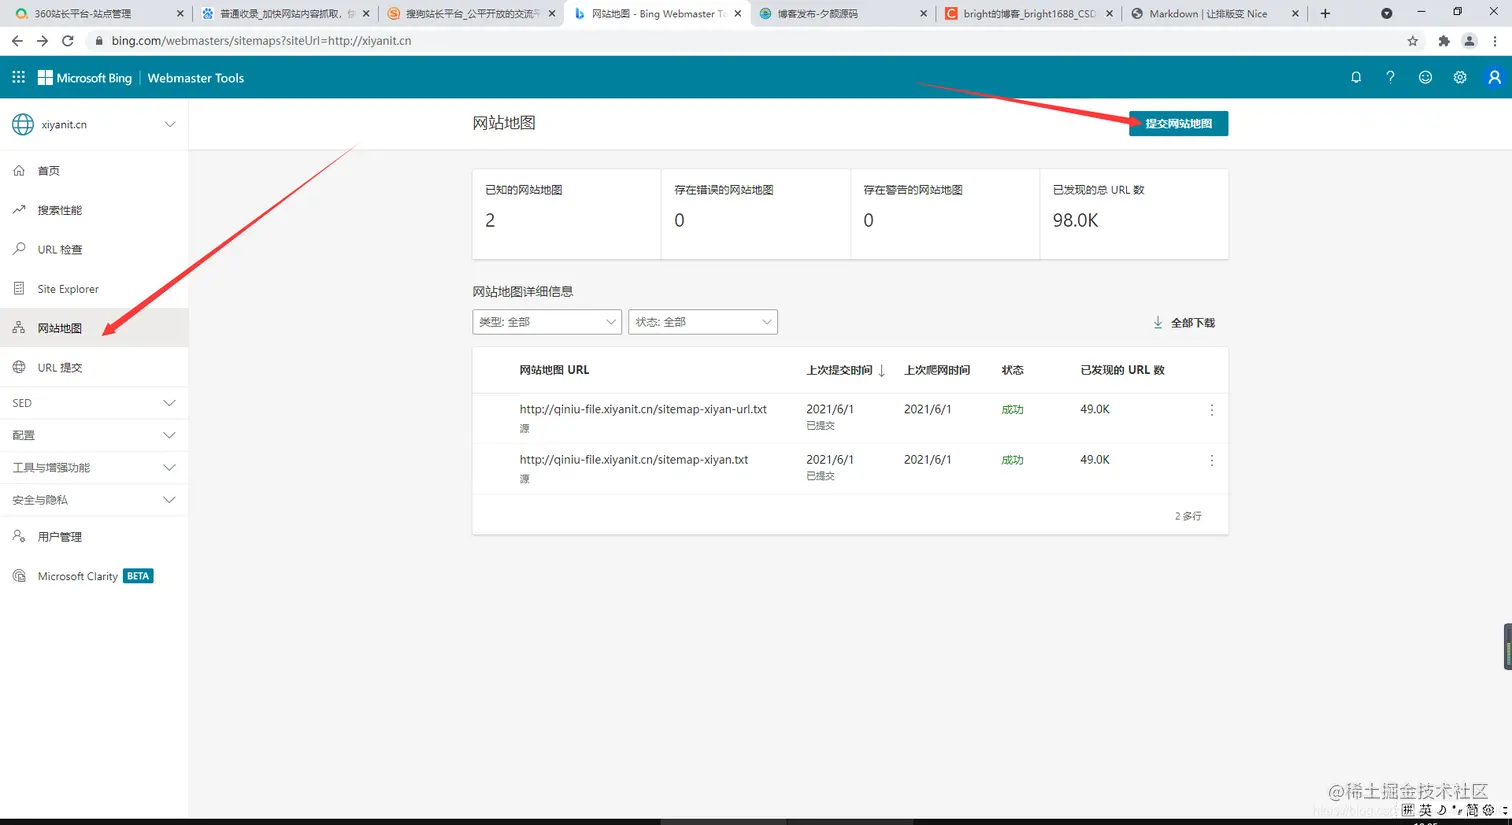The image size is (1512, 825).
Task: Open more options for sitemap-xiyan.txt row
Action: [1212, 460]
